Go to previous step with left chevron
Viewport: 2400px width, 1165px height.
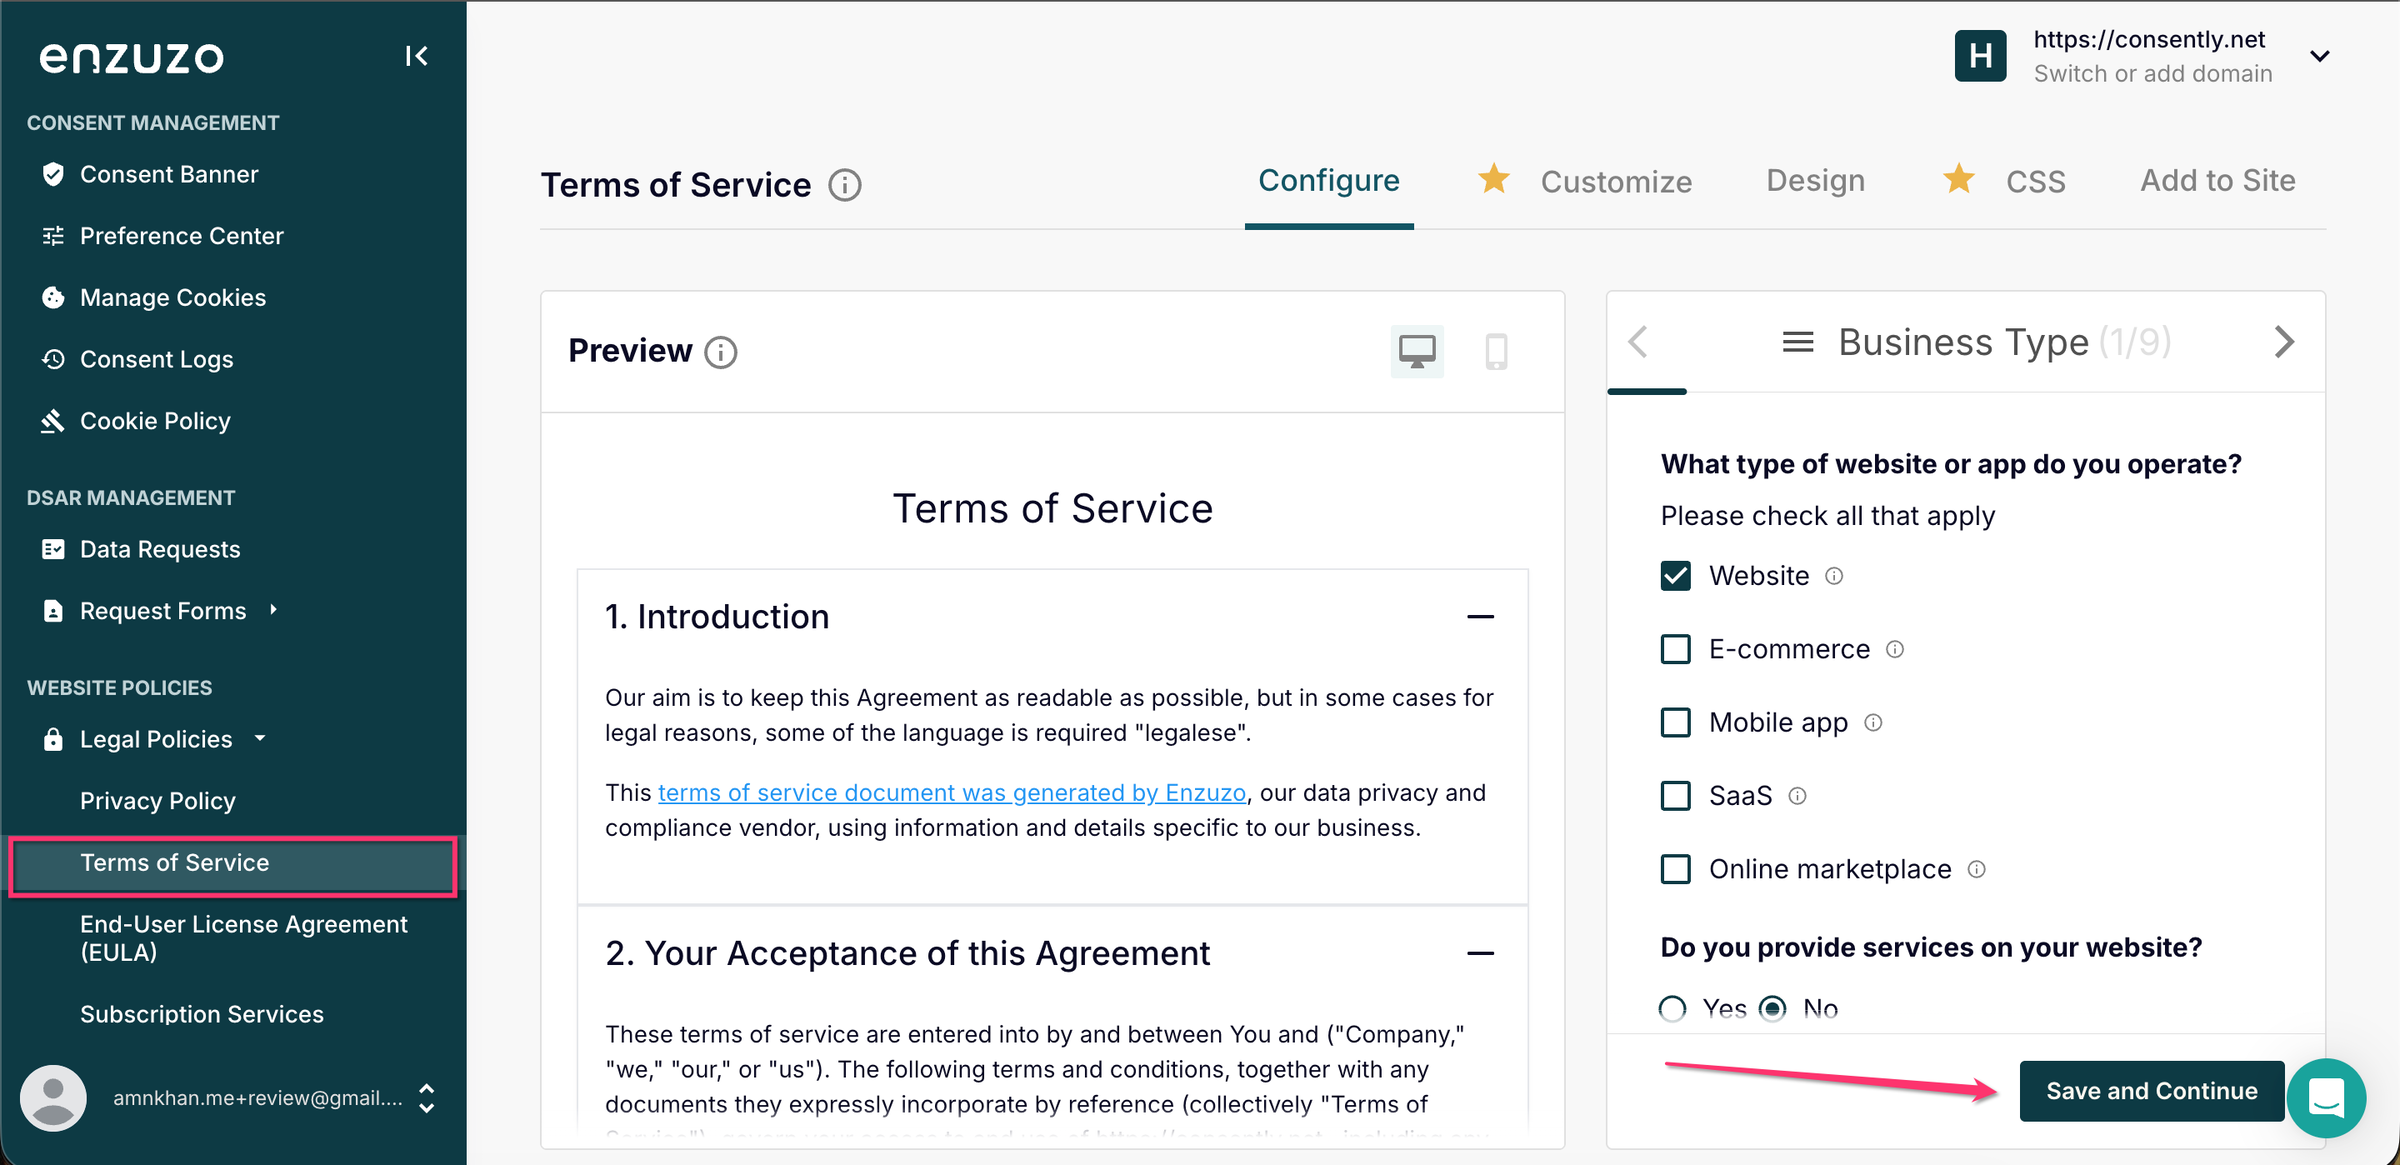coord(1638,342)
